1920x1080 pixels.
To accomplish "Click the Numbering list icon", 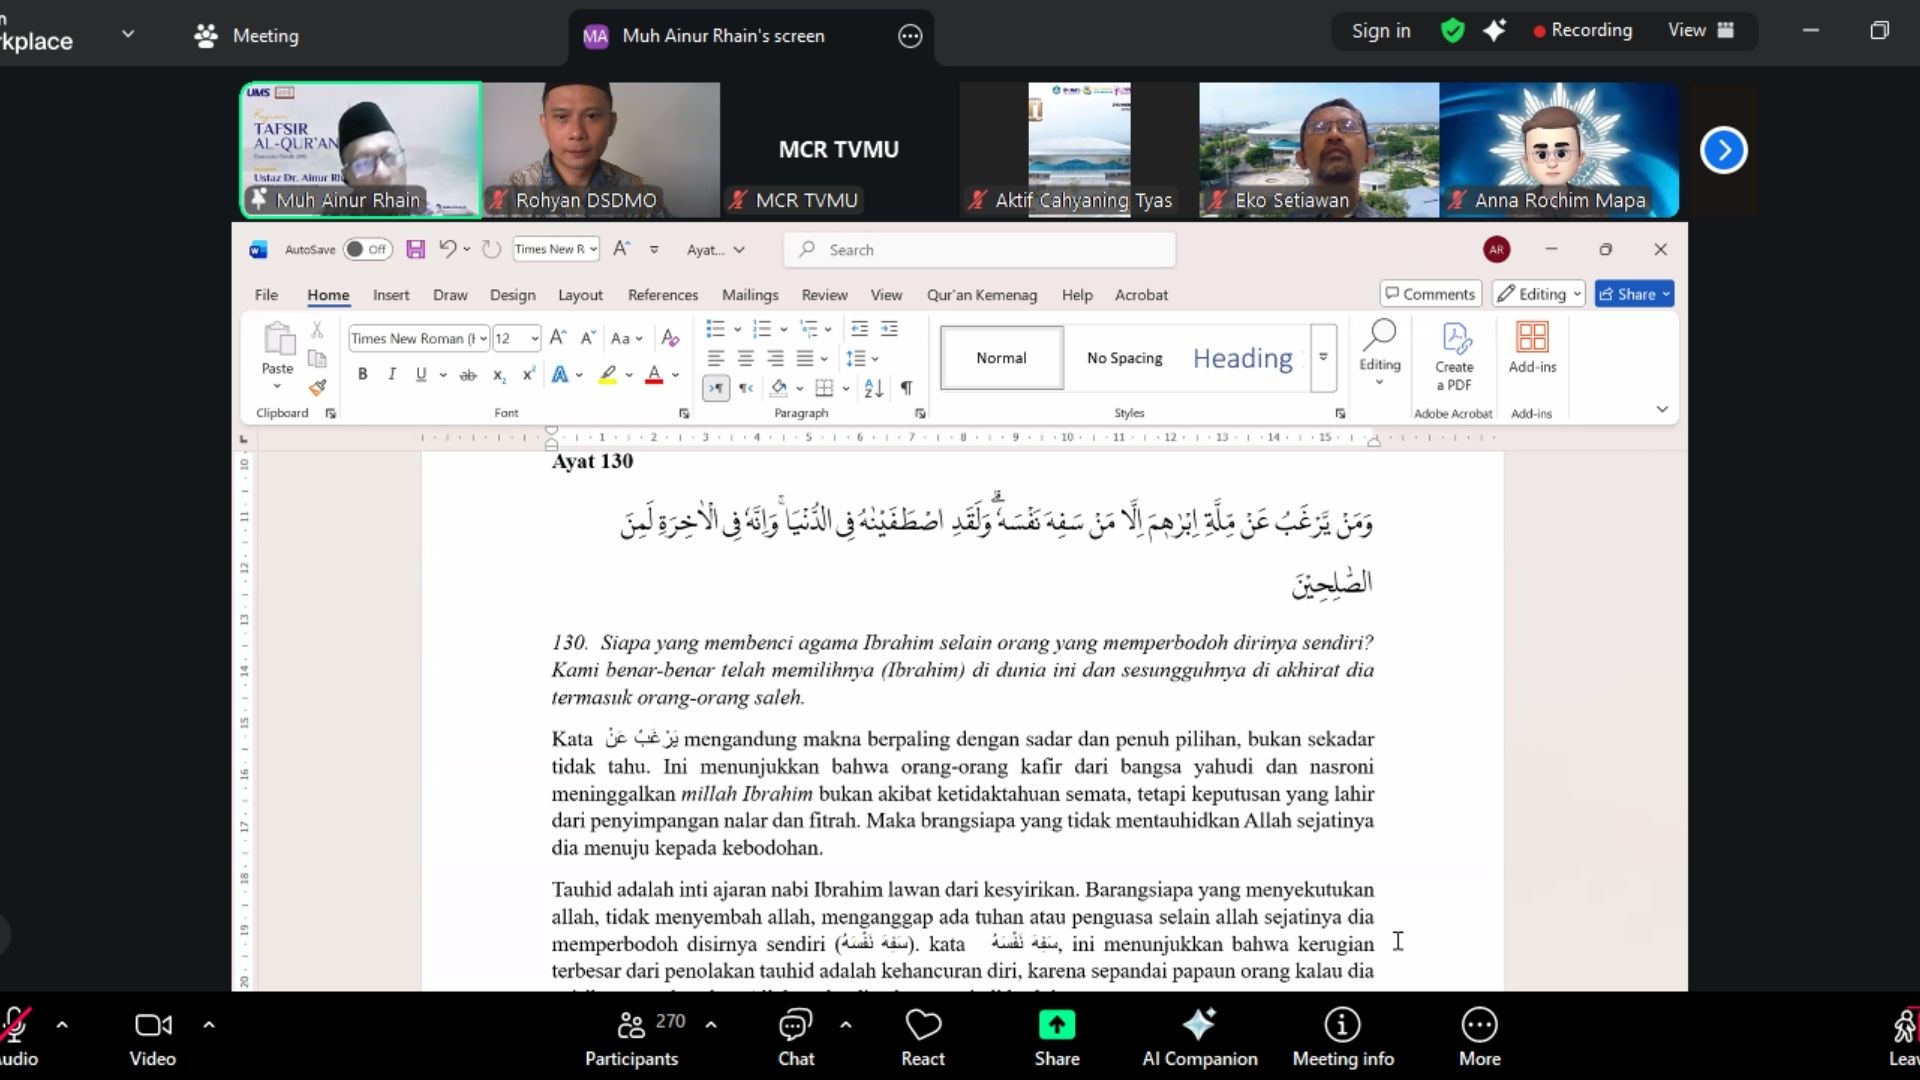I will pyautogui.click(x=762, y=329).
